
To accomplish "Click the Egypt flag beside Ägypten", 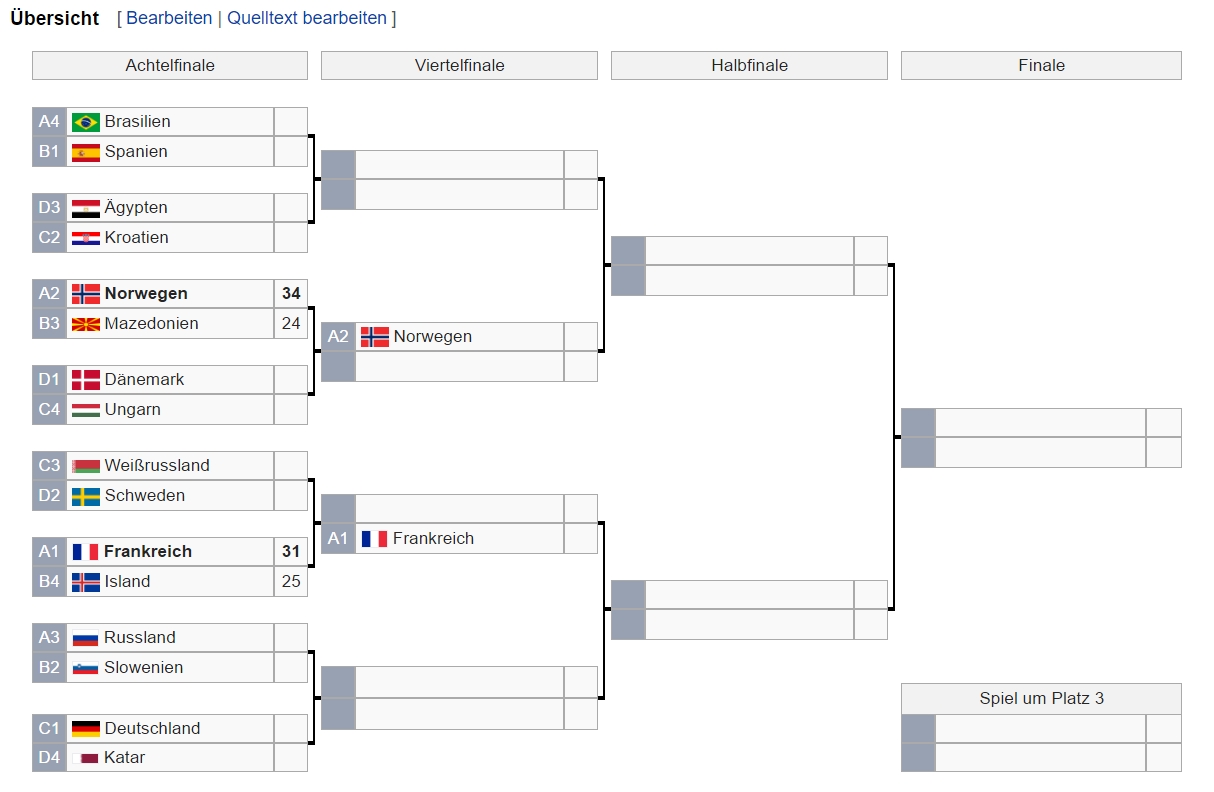I will point(86,208).
